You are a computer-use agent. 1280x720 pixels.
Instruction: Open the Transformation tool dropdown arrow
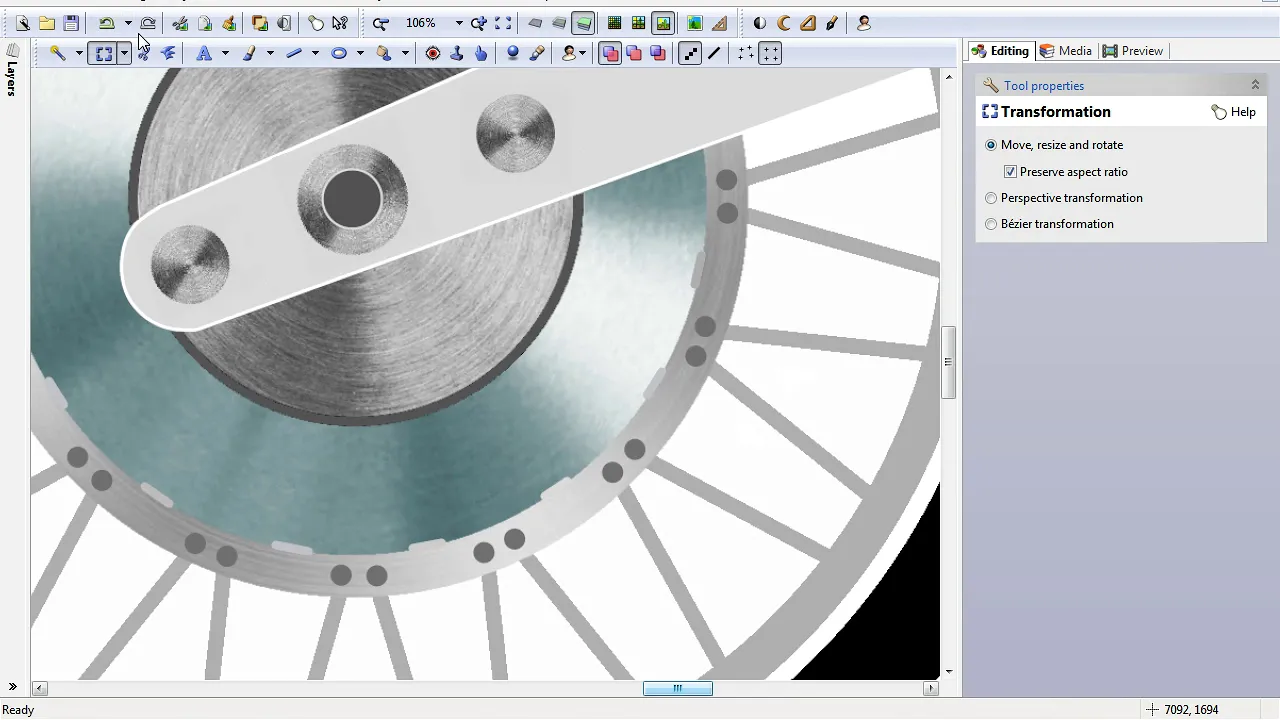[x=124, y=53]
